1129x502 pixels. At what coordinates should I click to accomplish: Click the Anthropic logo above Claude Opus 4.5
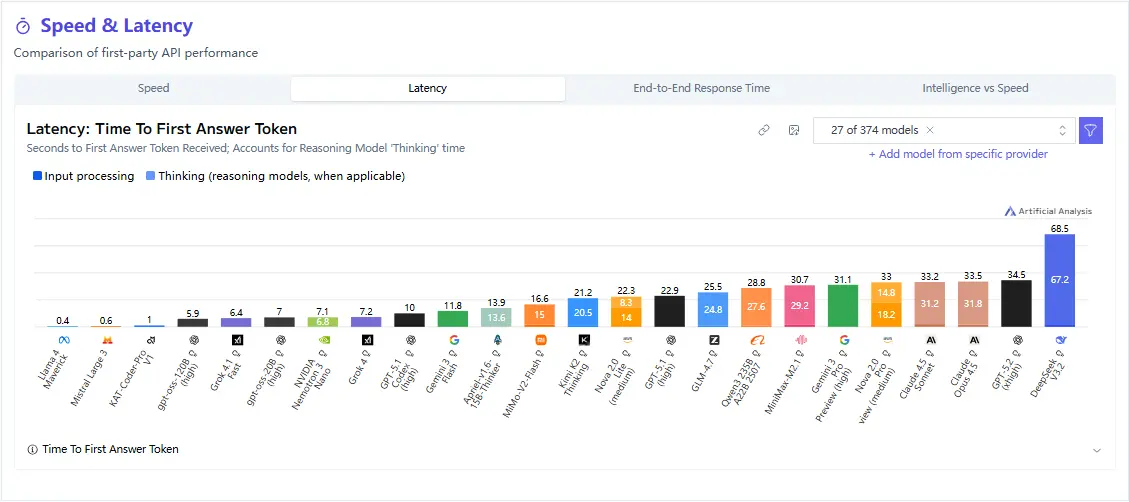coord(973,339)
